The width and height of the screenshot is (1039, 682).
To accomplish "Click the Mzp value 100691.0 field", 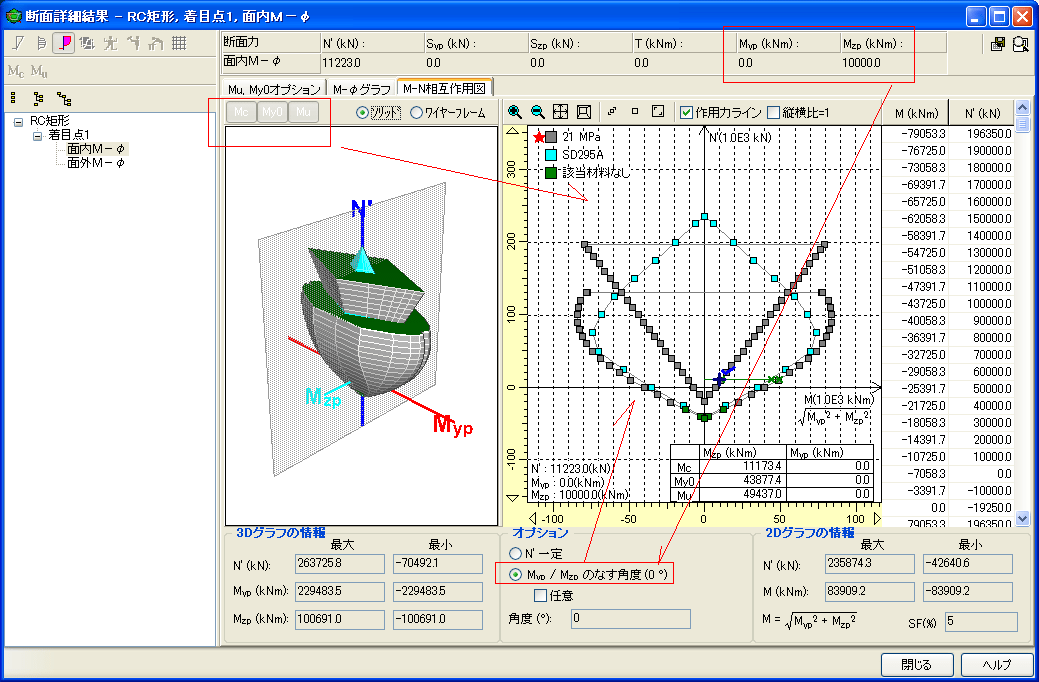I will [x=340, y=619].
